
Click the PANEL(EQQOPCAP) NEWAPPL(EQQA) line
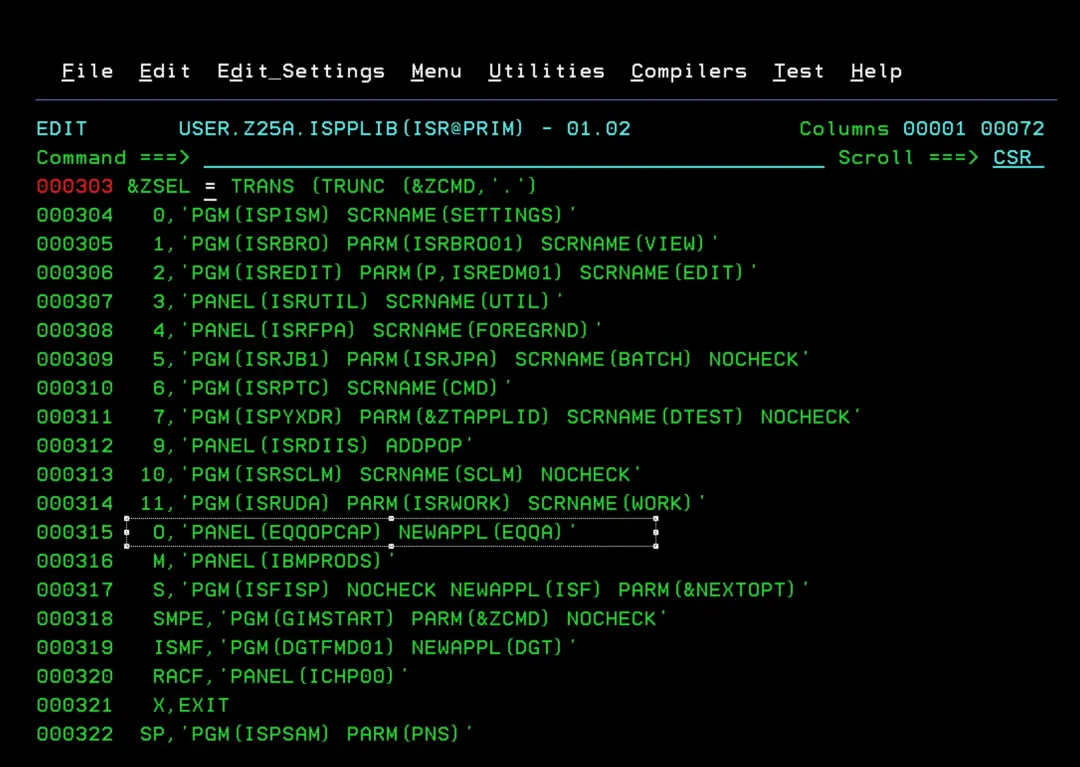tap(364, 532)
